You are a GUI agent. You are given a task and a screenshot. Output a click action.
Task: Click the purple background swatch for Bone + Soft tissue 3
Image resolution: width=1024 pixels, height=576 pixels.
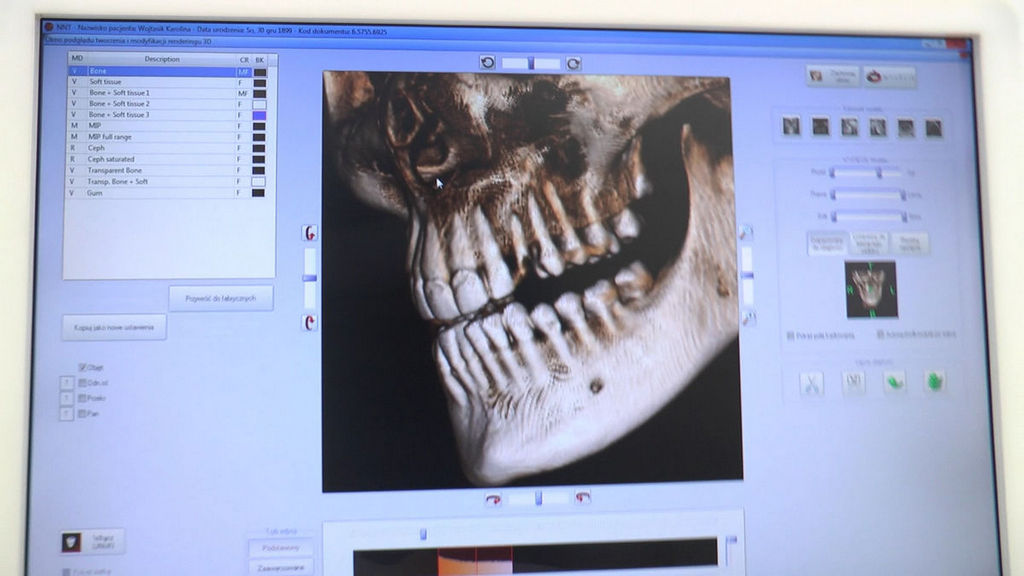(x=259, y=115)
